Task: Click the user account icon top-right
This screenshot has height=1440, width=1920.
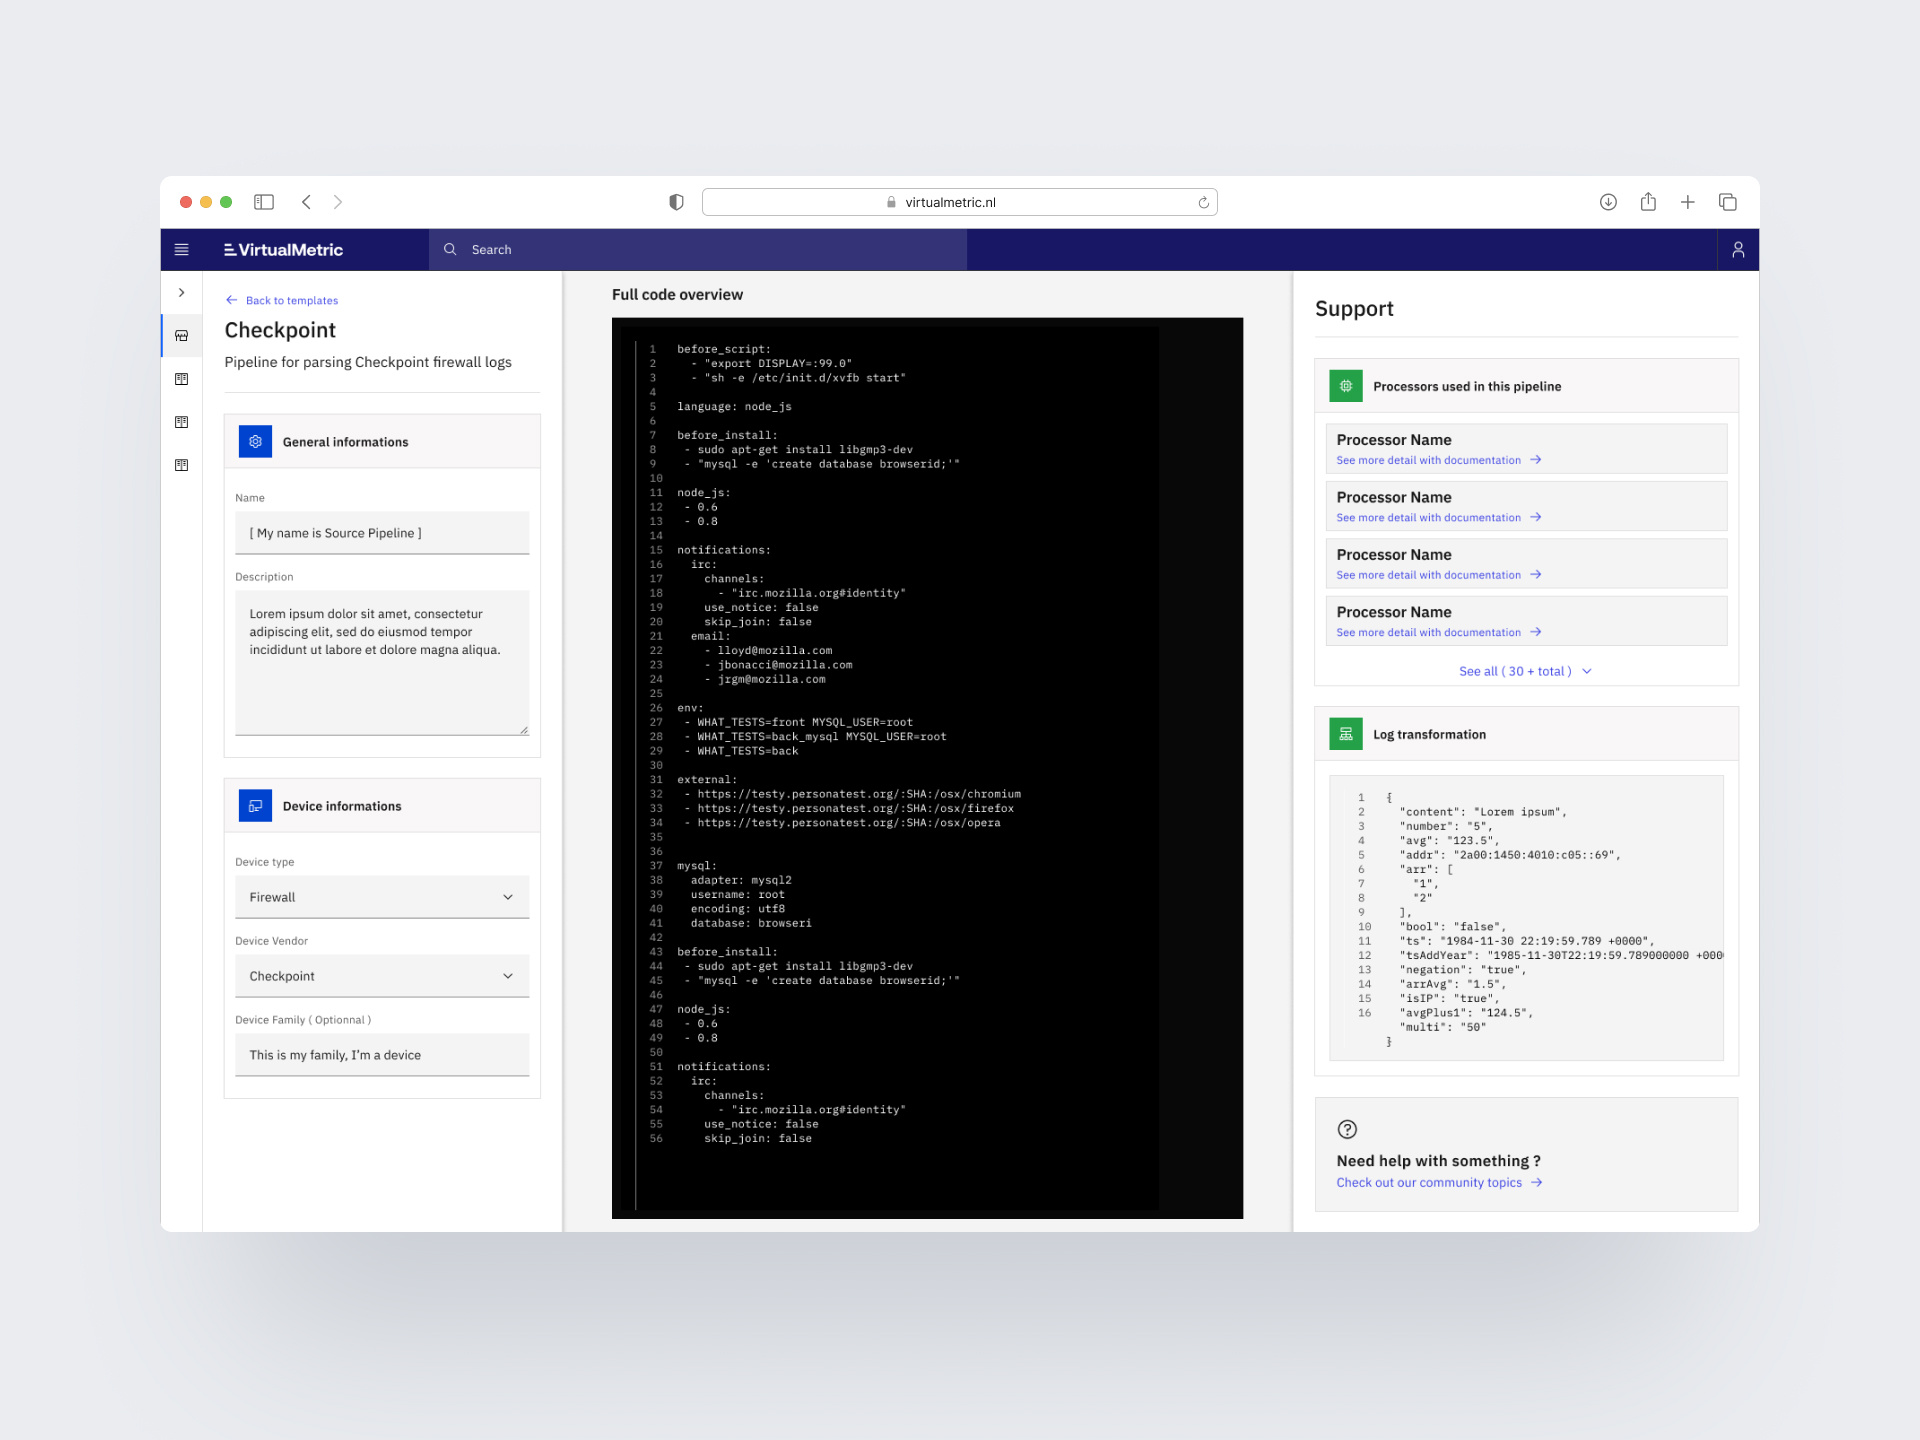Action: [x=1738, y=249]
